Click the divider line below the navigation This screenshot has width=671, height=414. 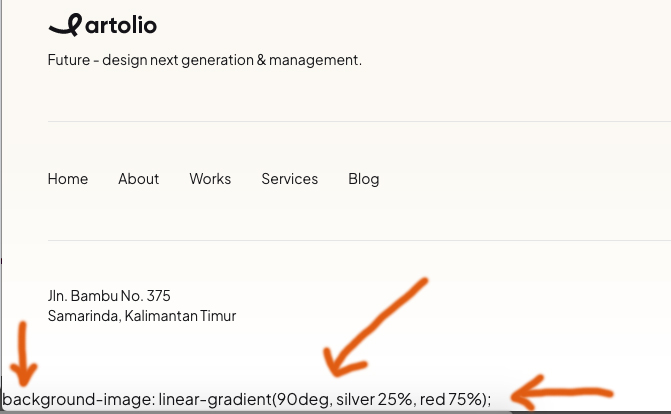pyautogui.click(x=359, y=241)
